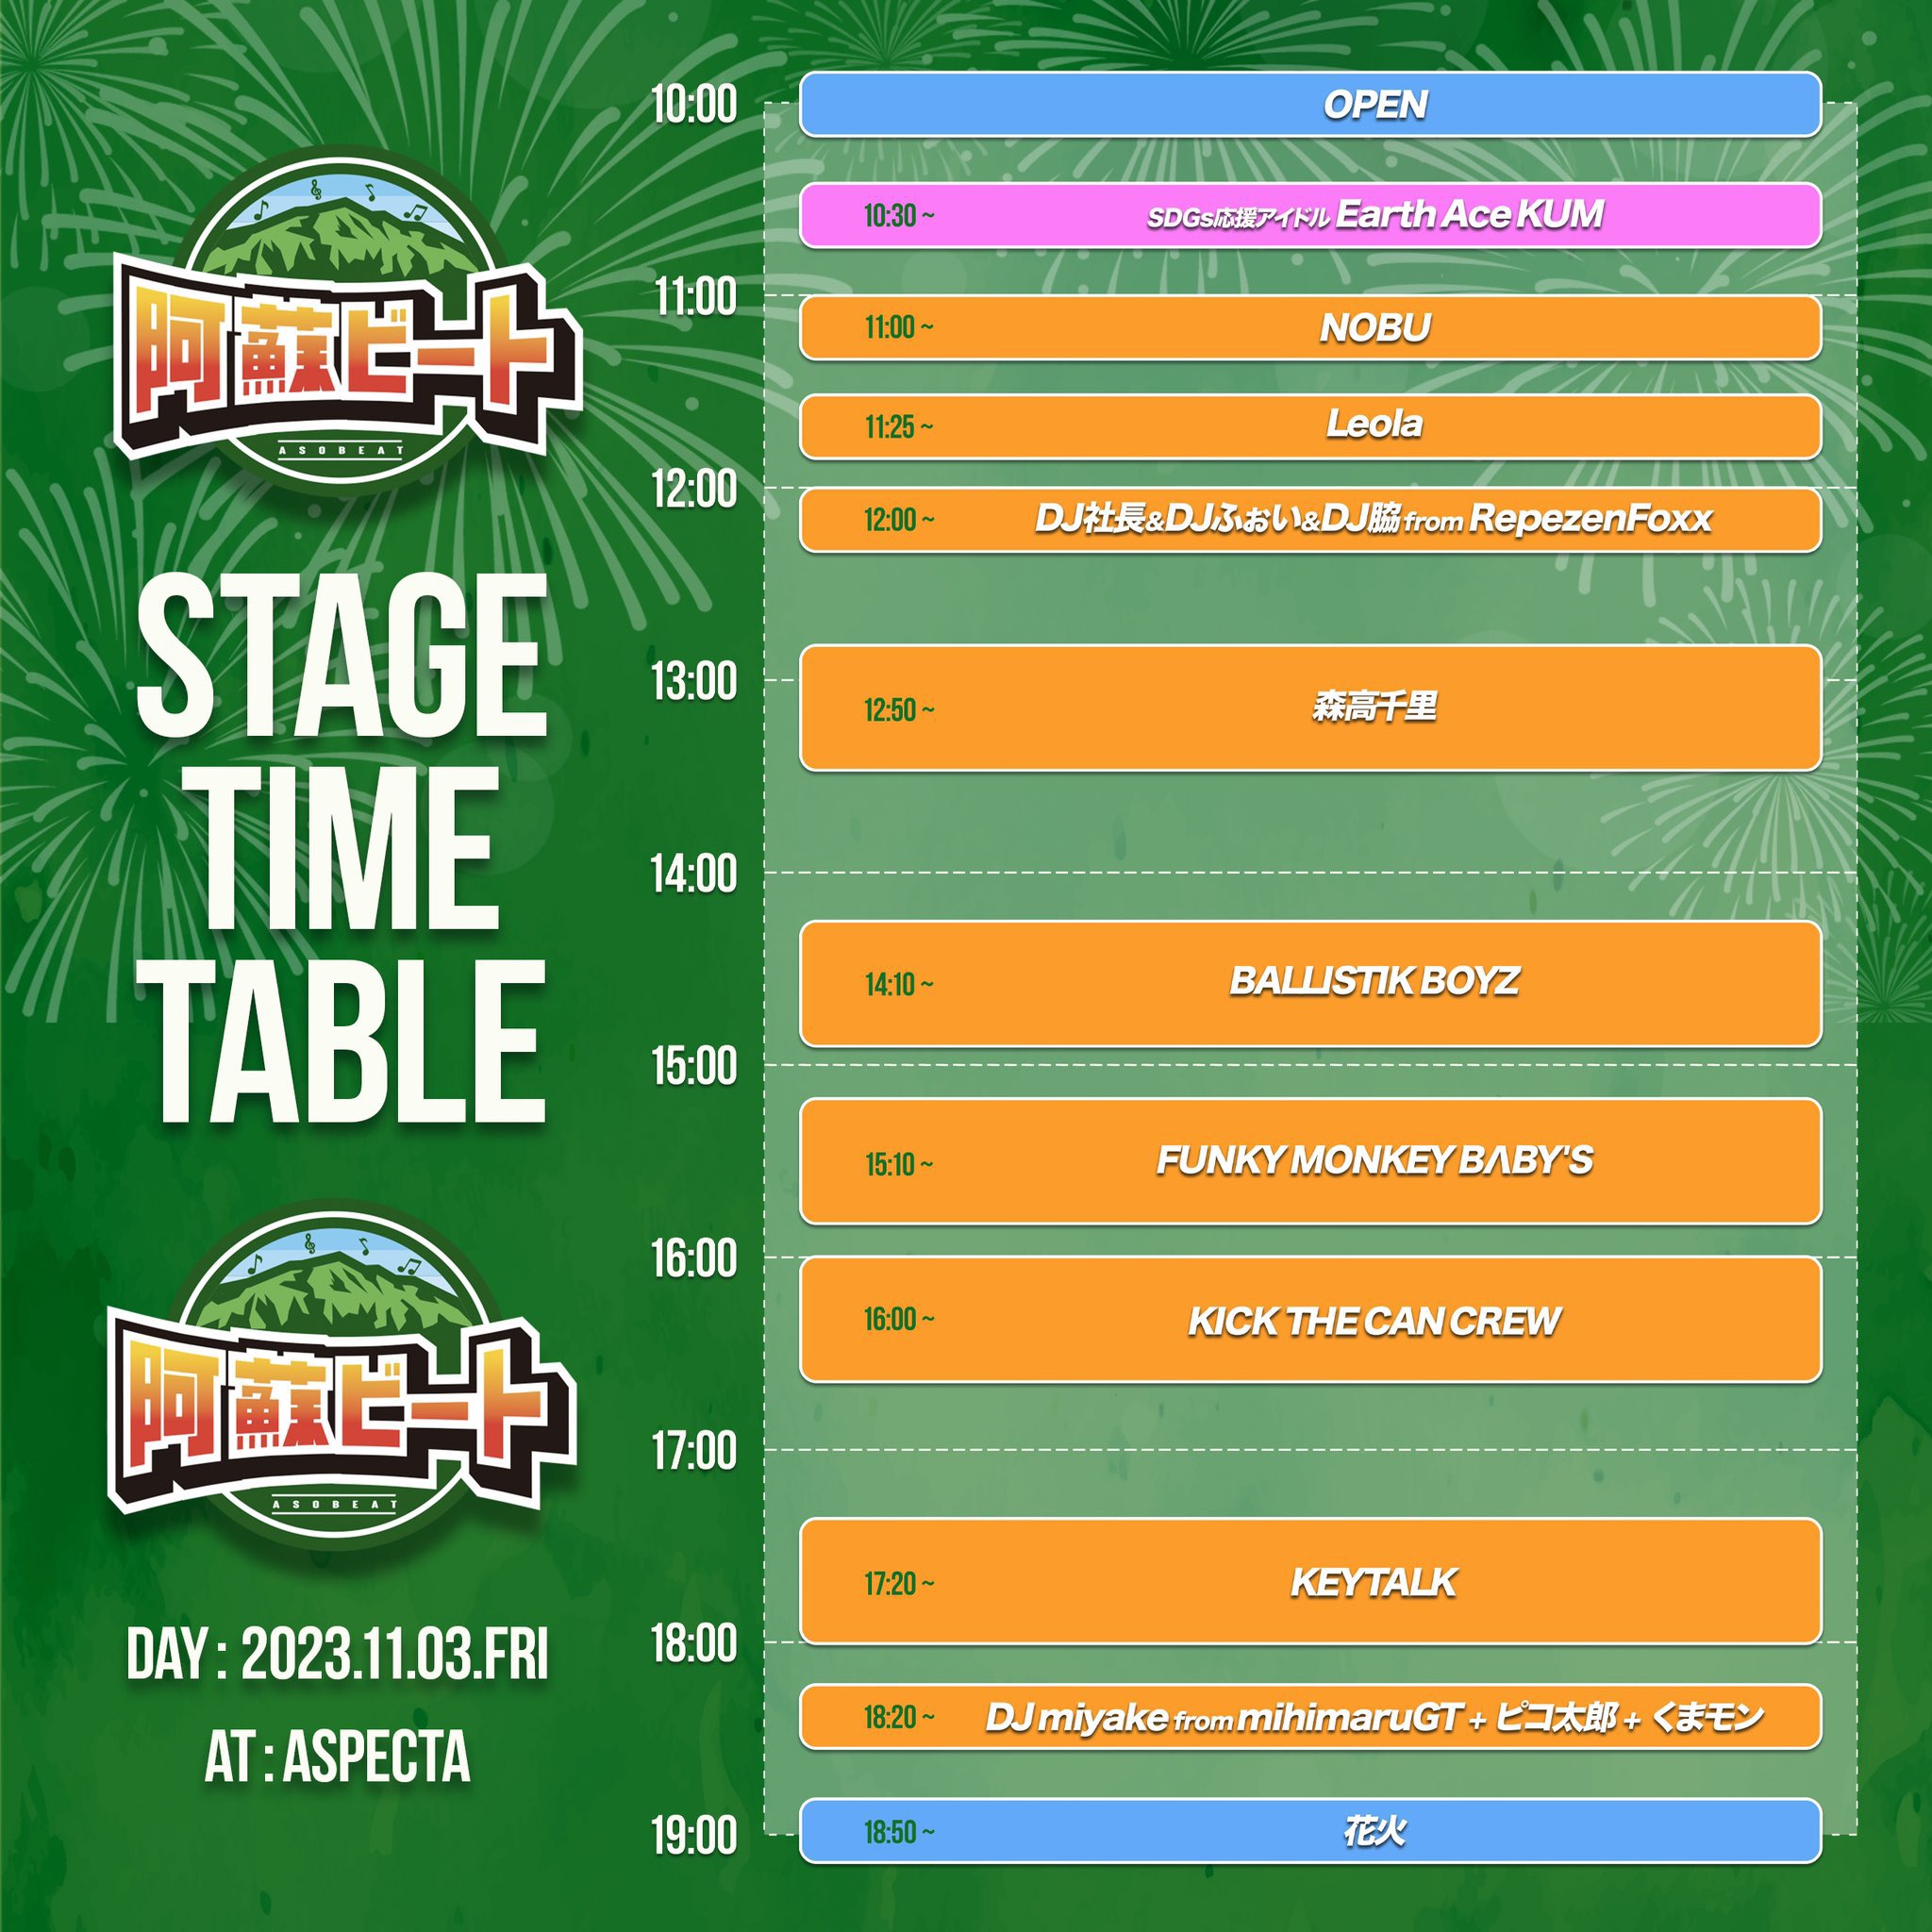Click the blue OPEN bar
The width and height of the screenshot is (1932, 1932).
[1310, 104]
